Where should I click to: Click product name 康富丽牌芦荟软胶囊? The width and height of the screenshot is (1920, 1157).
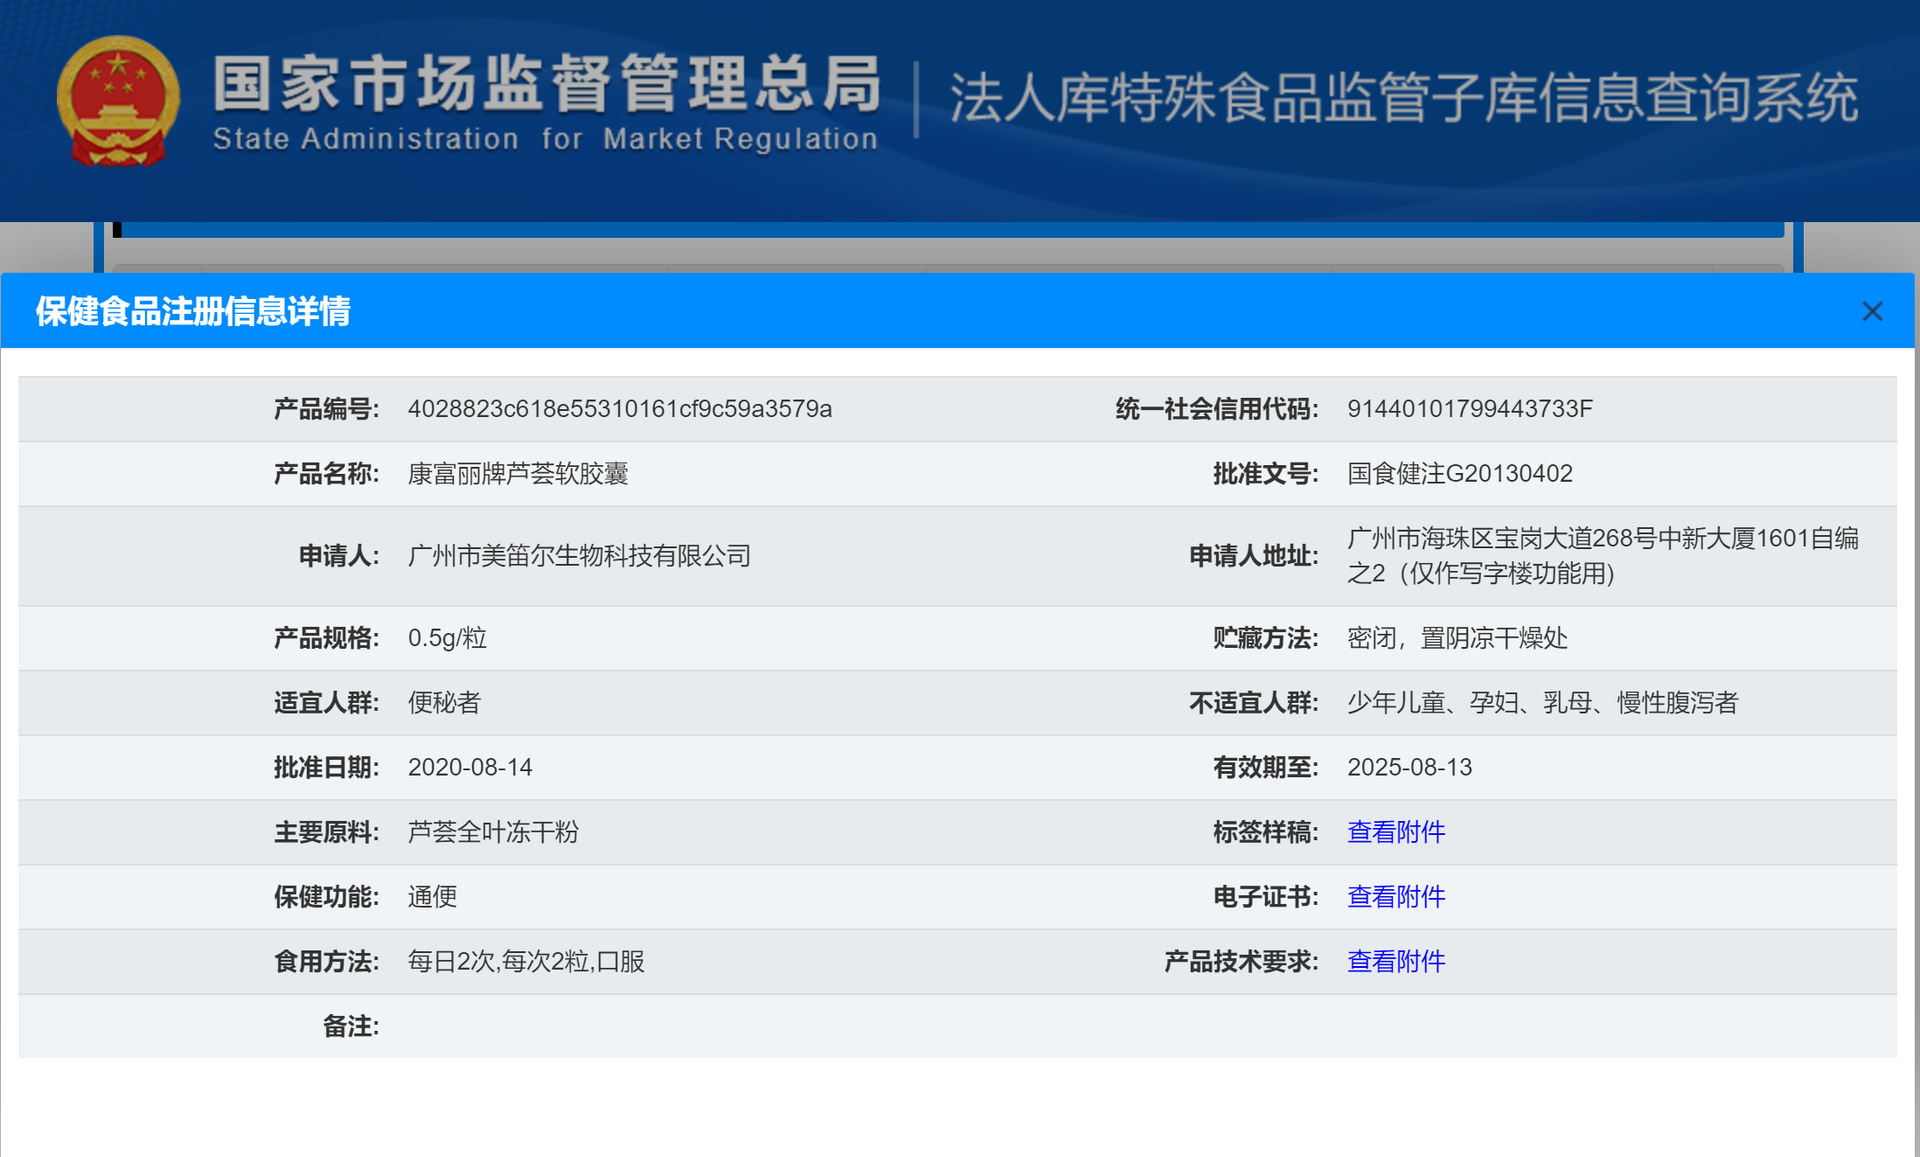pos(517,474)
